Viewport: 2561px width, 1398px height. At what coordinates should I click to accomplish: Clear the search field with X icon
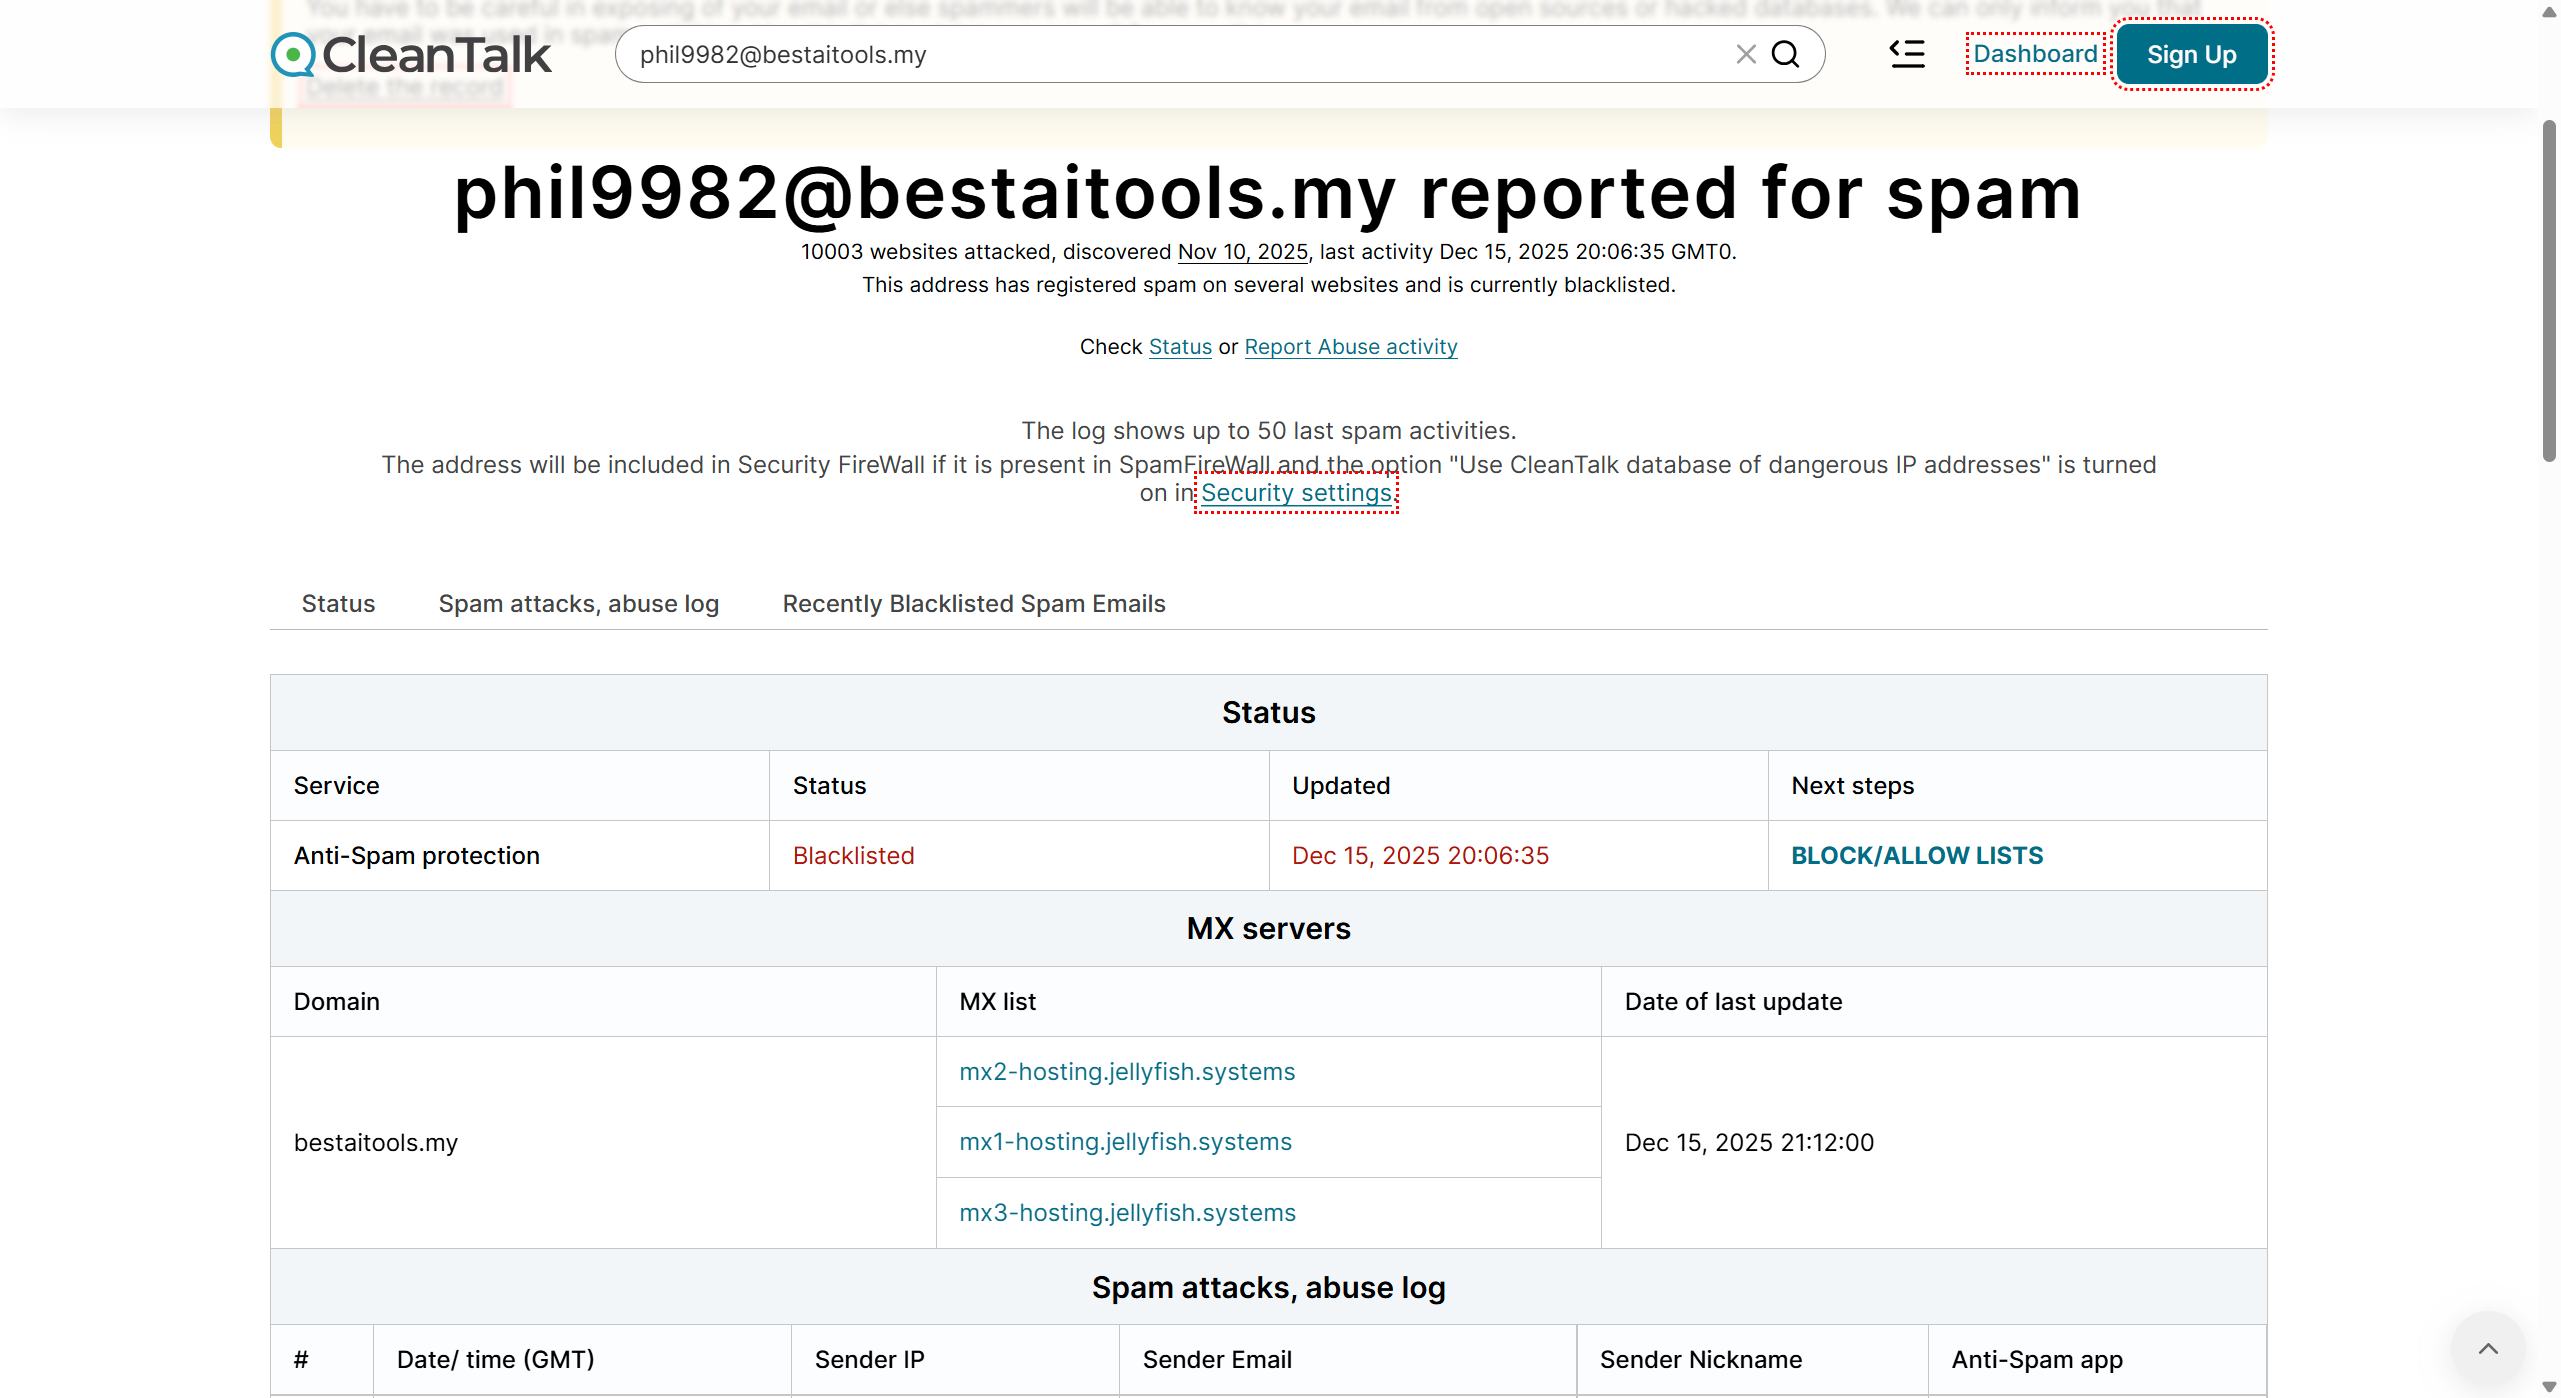click(x=1745, y=54)
